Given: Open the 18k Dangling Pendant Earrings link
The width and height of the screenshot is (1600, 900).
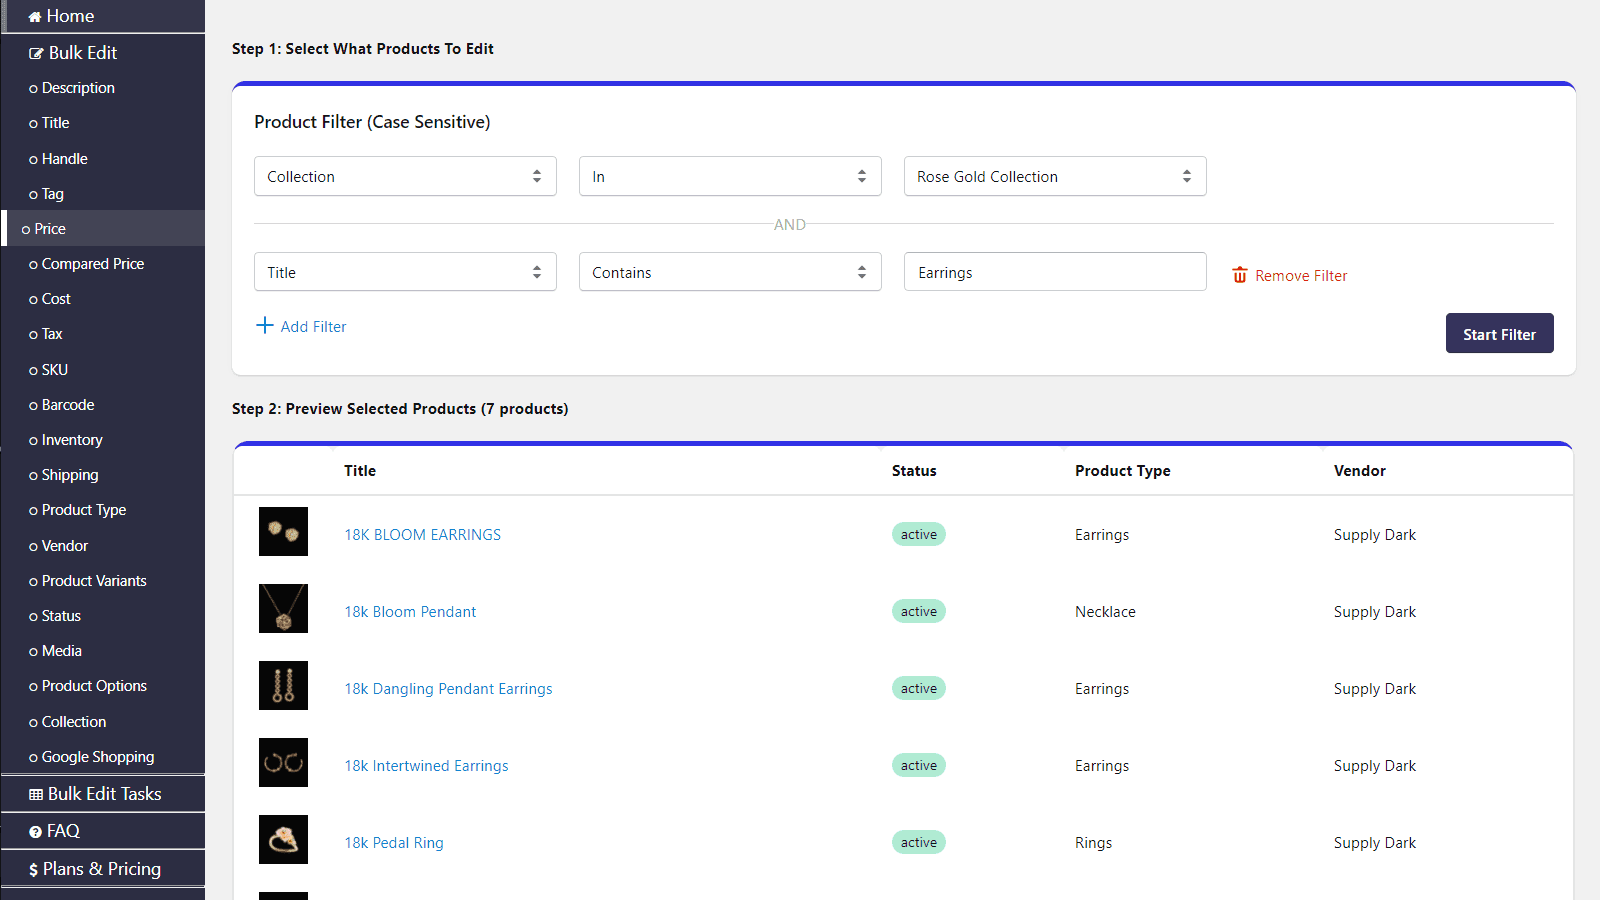Looking at the screenshot, I should pyautogui.click(x=448, y=689).
